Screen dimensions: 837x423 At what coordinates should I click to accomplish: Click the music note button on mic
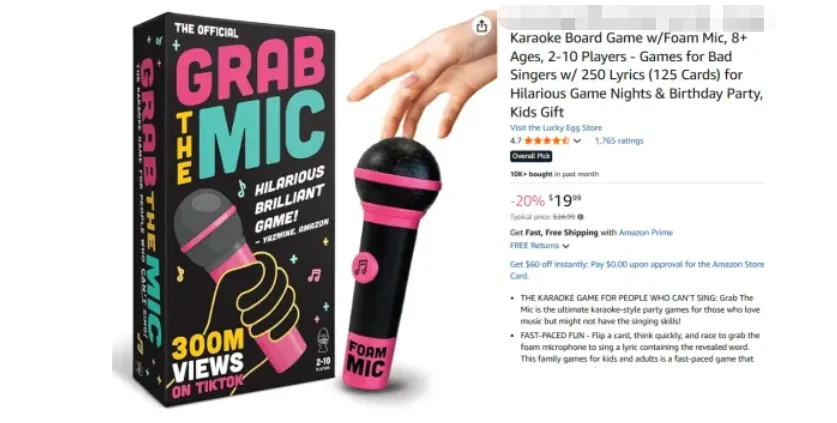click(364, 266)
